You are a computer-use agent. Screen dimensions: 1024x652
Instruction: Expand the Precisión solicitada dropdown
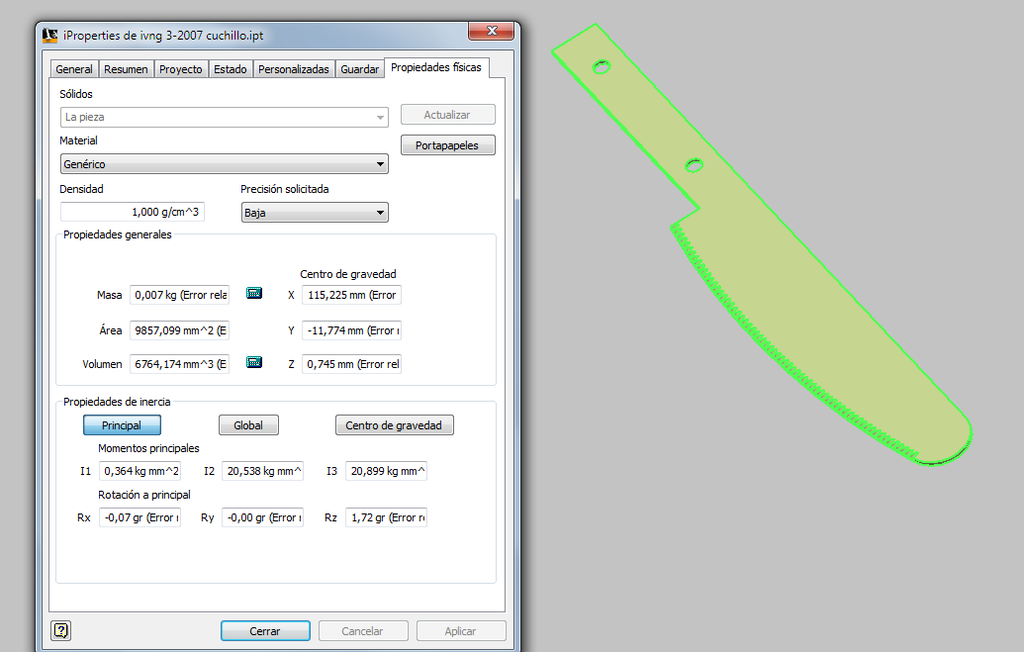pyautogui.click(x=314, y=212)
